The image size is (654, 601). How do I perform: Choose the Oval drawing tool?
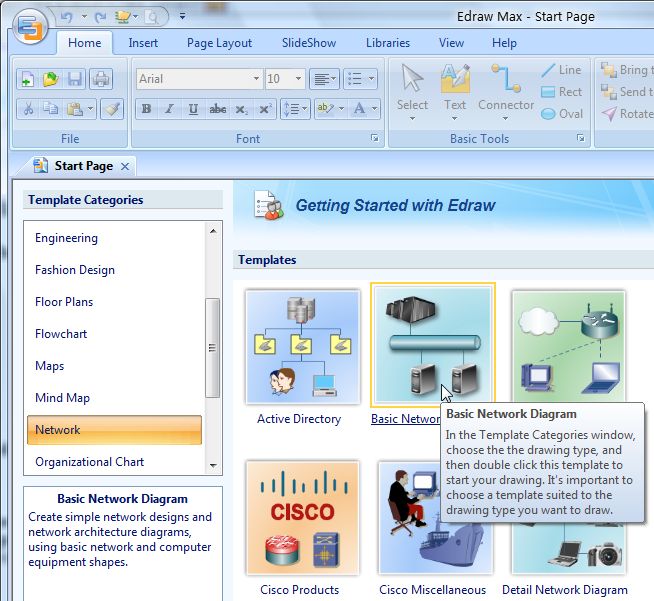561,114
